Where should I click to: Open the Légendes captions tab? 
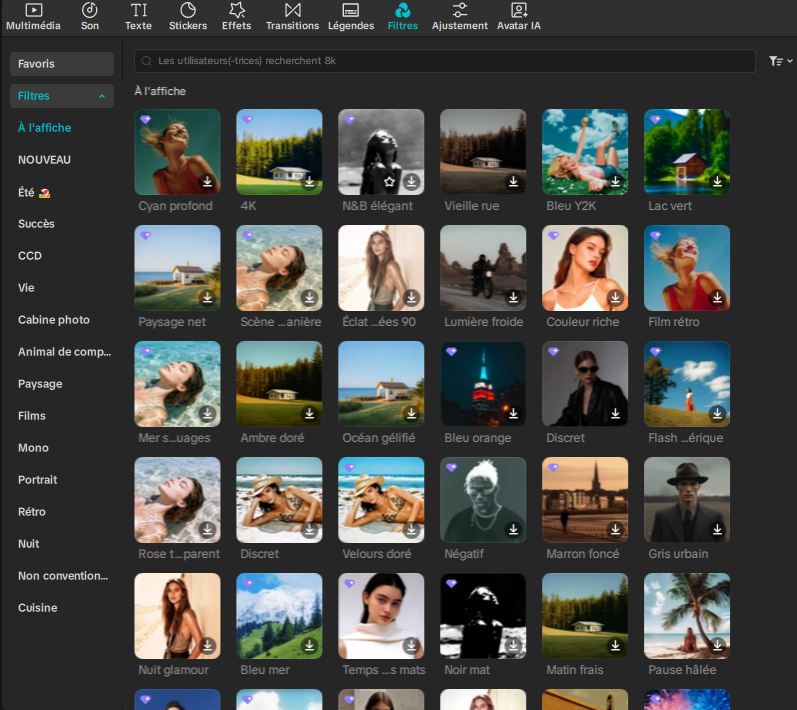(351, 17)
